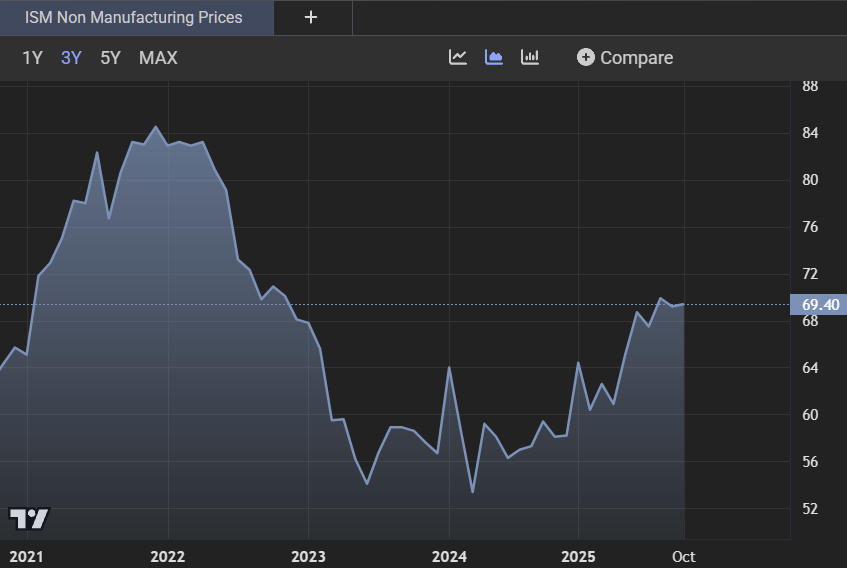This screenshot has width=847, height=568.
Task: Click the TradingView logo in chart corner
Action: click(x=28, y=518)
